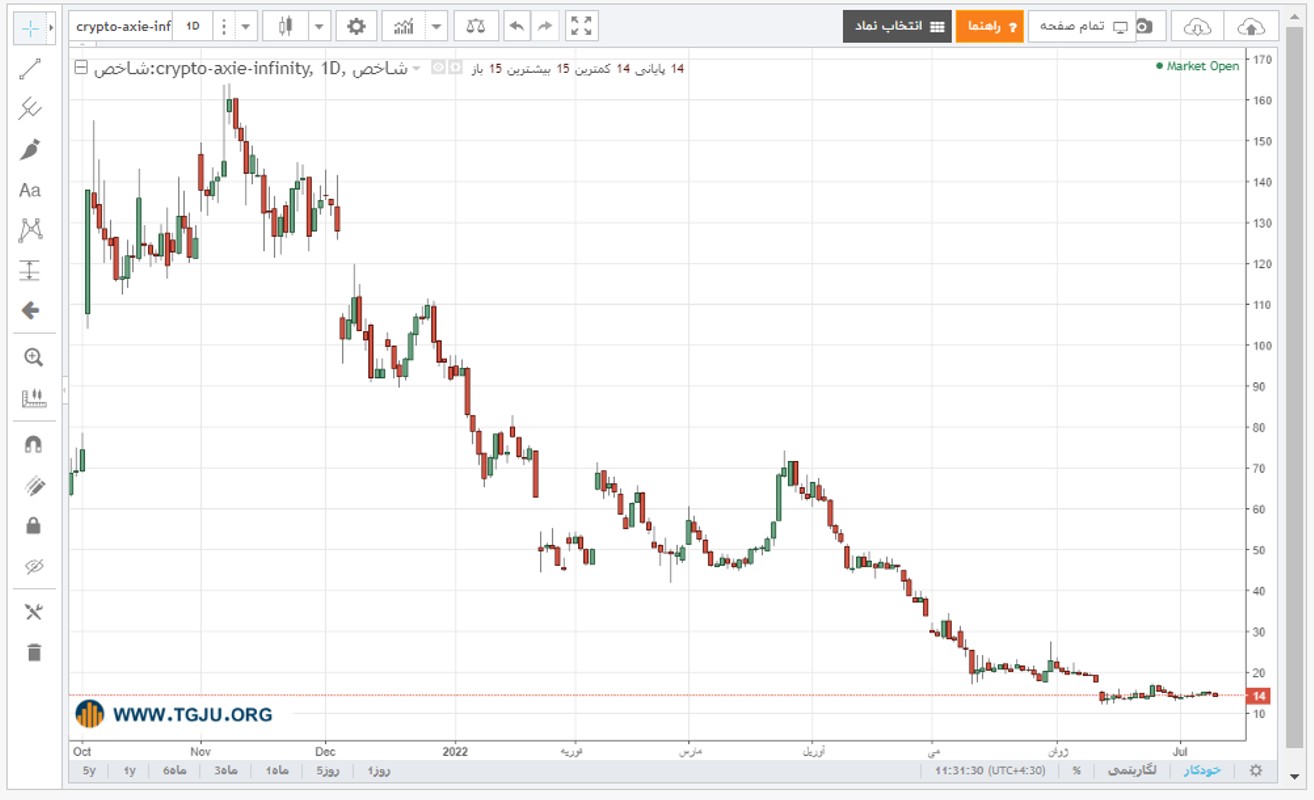Switch range to 6ماه
Screen dimensions: 1314x800
pyautogui.click(x=173, y=770)
